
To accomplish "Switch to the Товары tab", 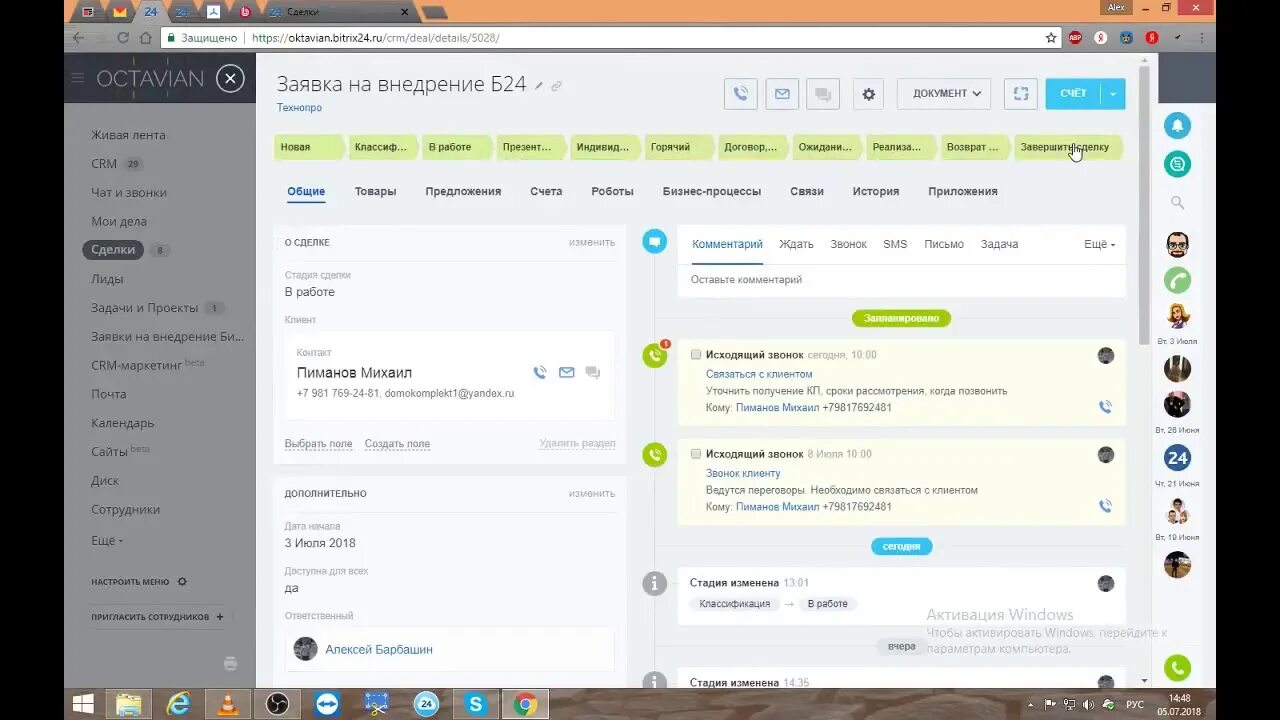I will [x=375, y=191].
